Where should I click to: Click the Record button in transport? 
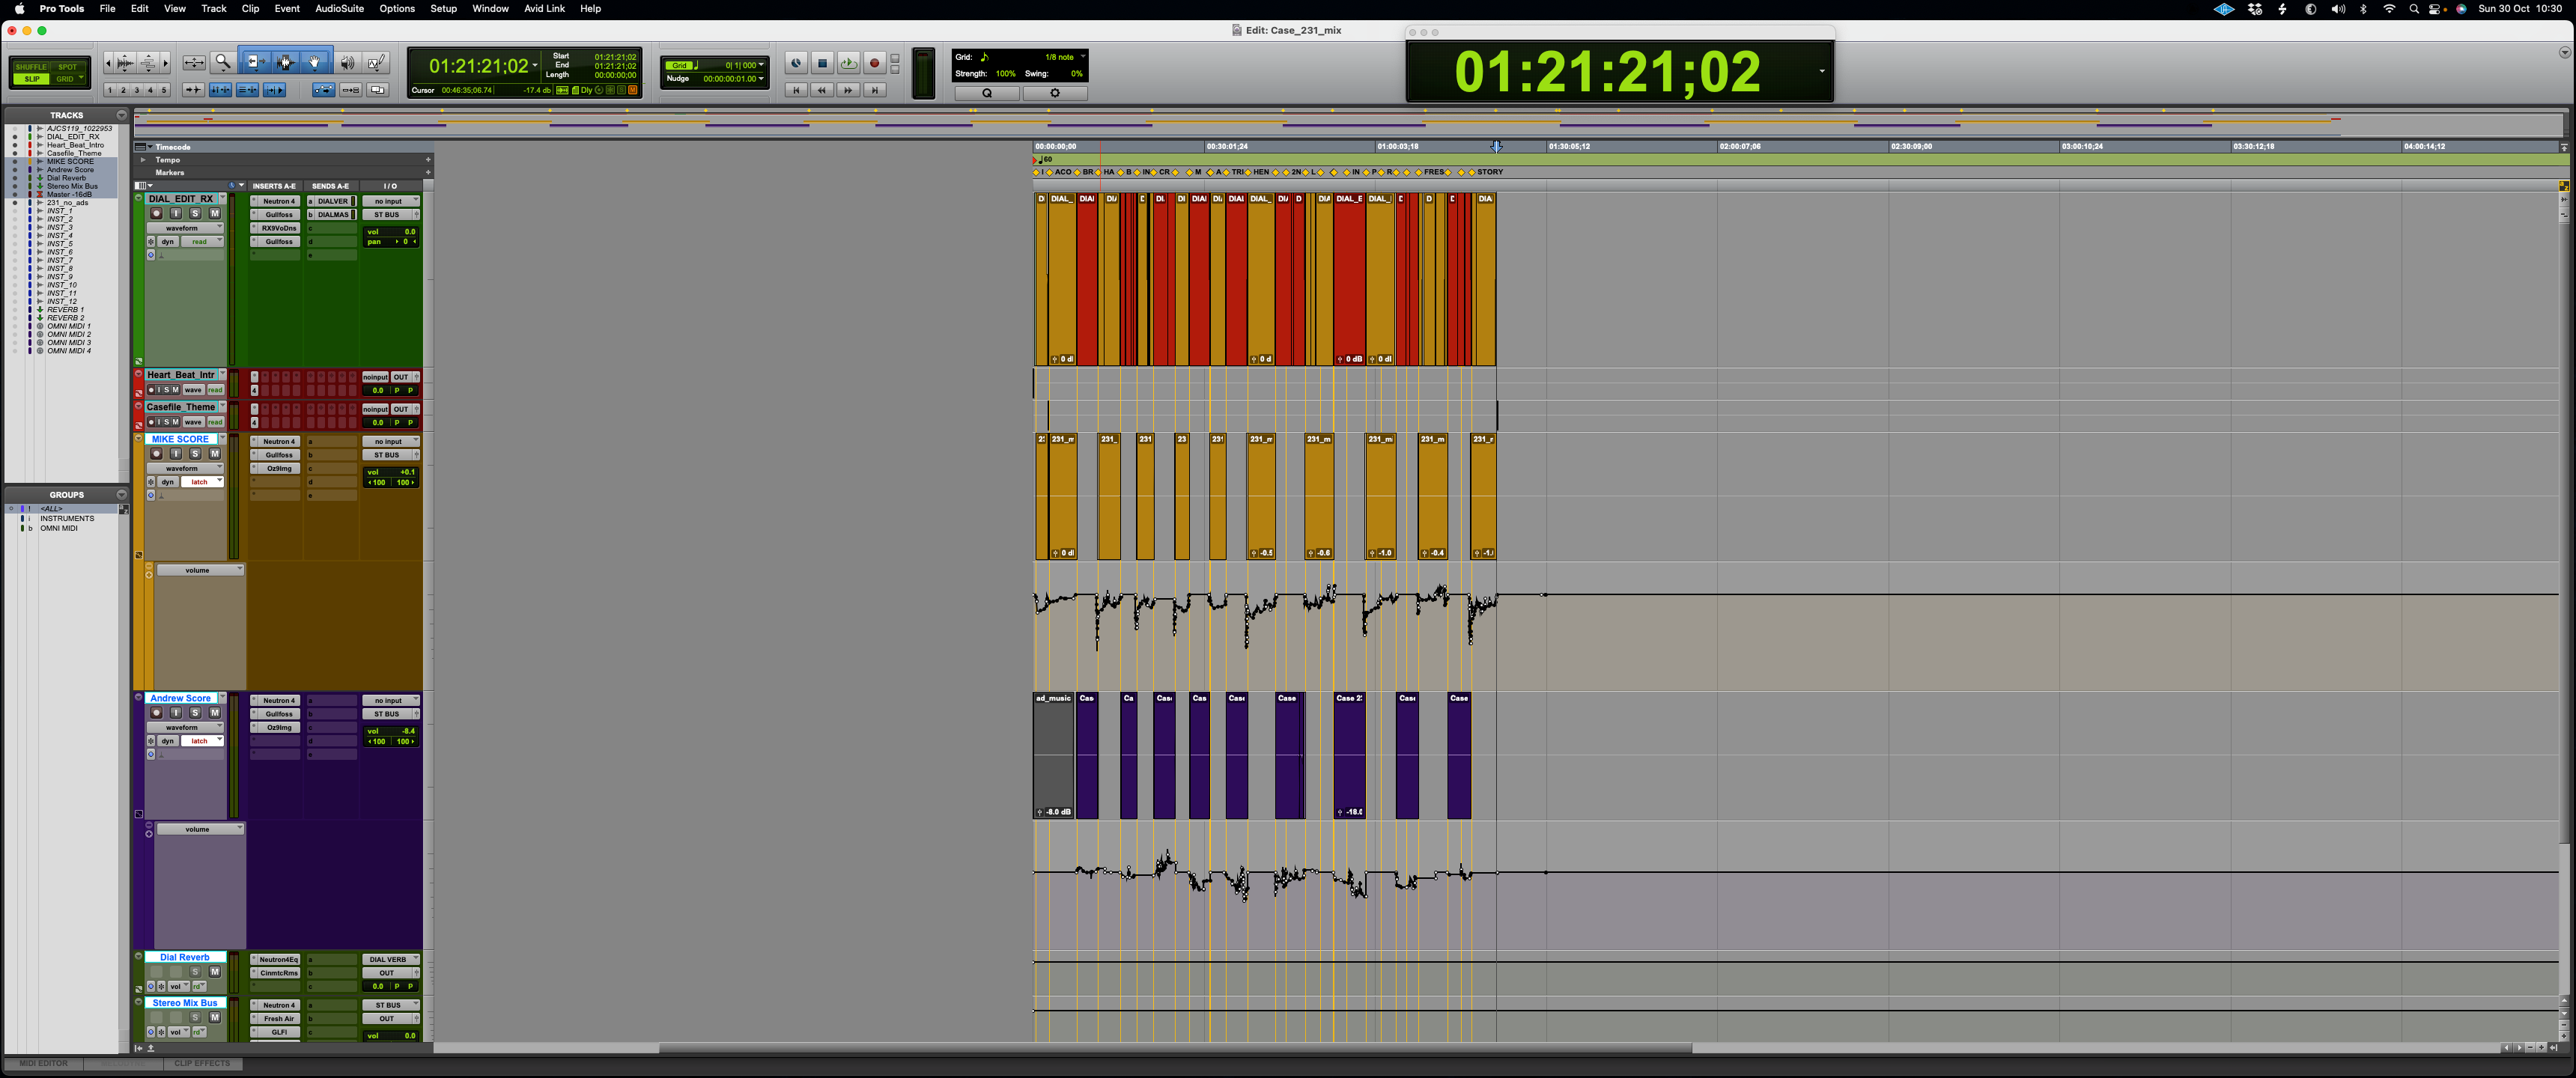tap(874, 63)
